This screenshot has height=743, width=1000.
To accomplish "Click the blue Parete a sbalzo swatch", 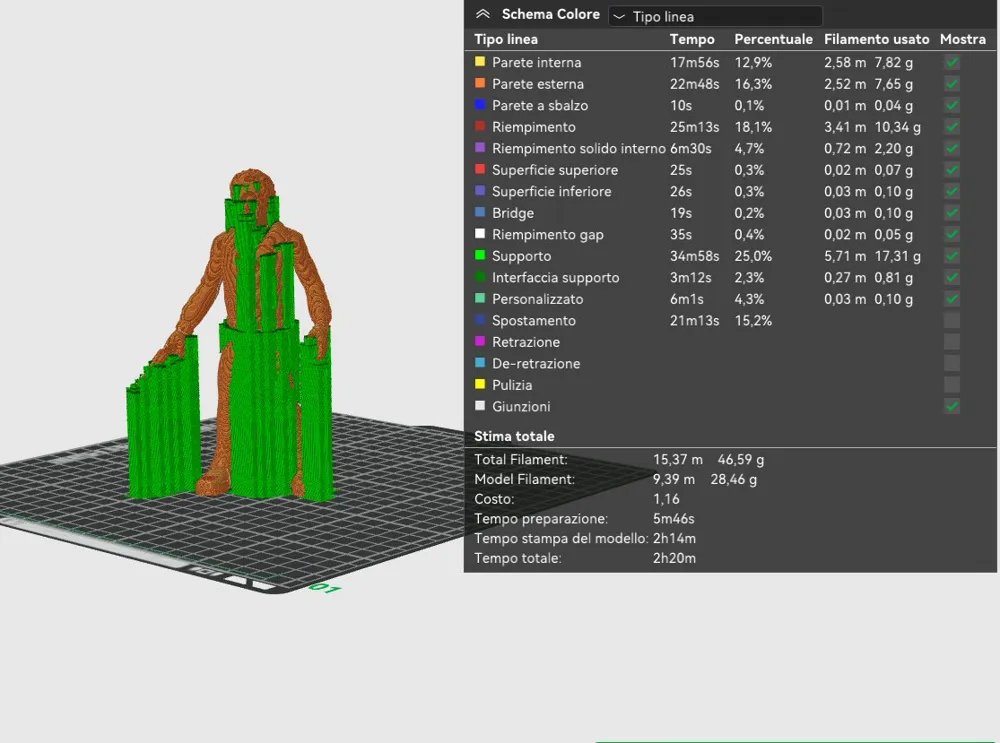I will click(x=480, y=105).
